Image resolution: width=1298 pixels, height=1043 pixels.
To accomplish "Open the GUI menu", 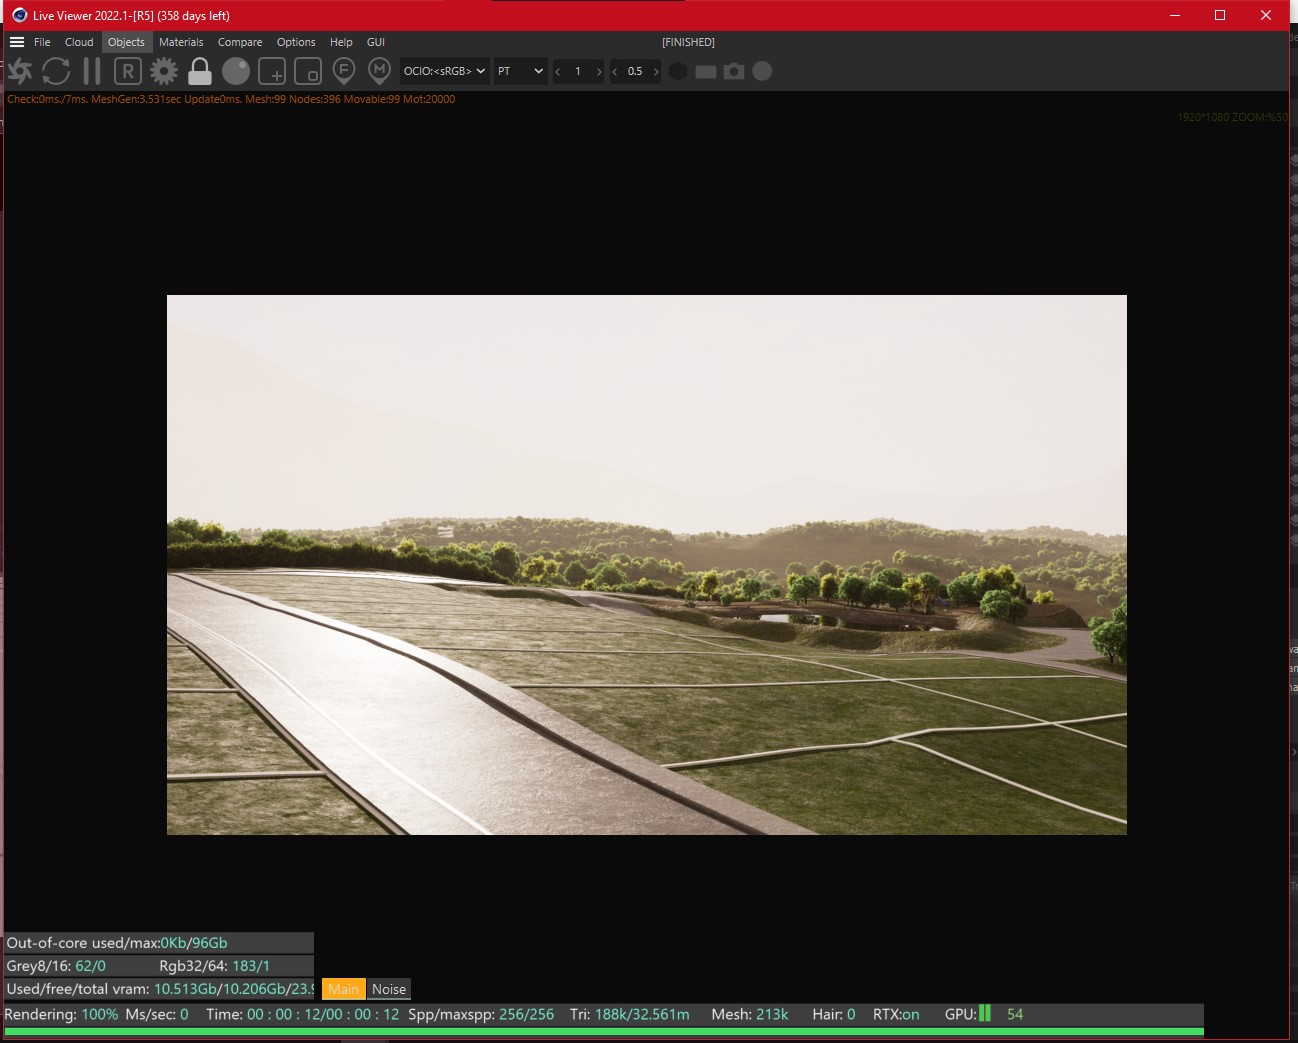I will [376, 42].
